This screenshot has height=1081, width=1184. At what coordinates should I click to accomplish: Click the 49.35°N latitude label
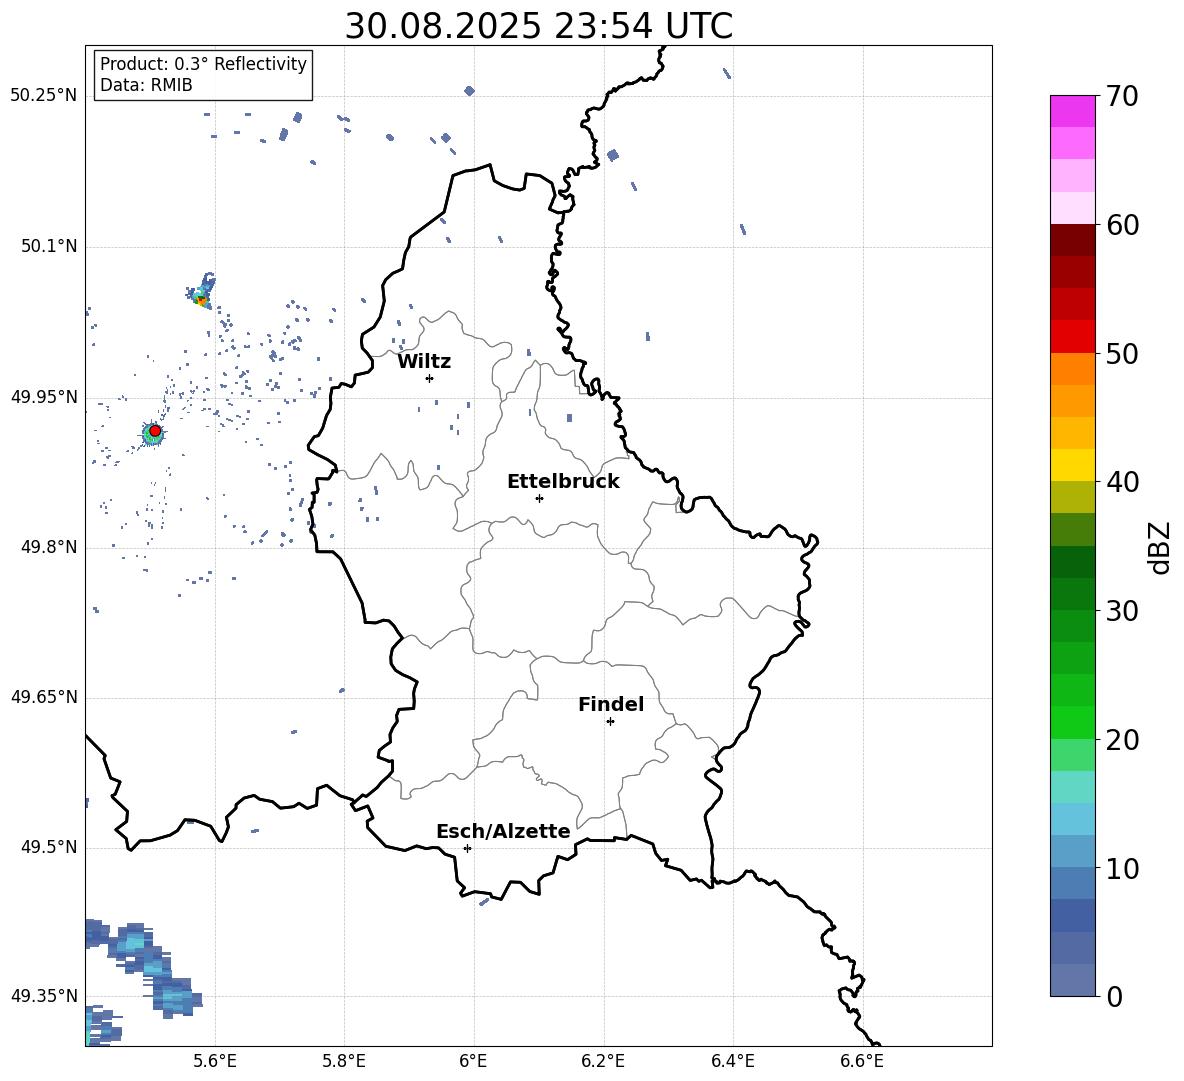(x=44, y=996)
